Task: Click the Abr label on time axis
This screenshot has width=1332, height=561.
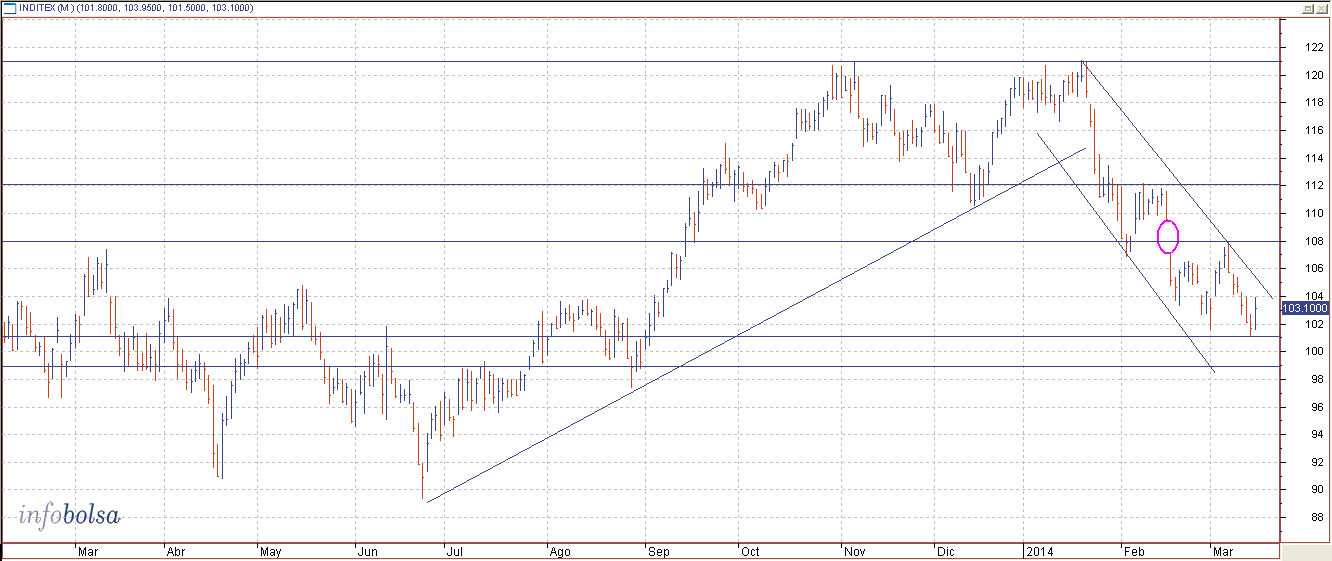Action: coord(175,551)
